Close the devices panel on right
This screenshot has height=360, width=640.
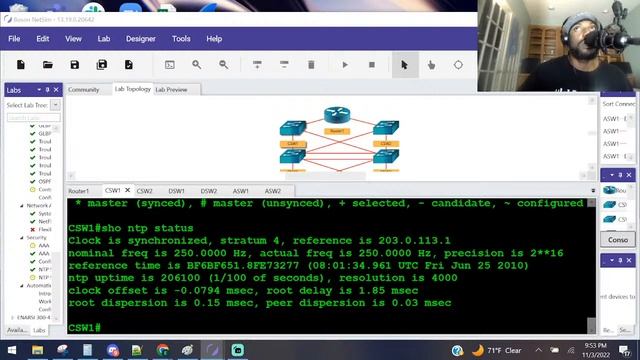(x=629, y=175)
